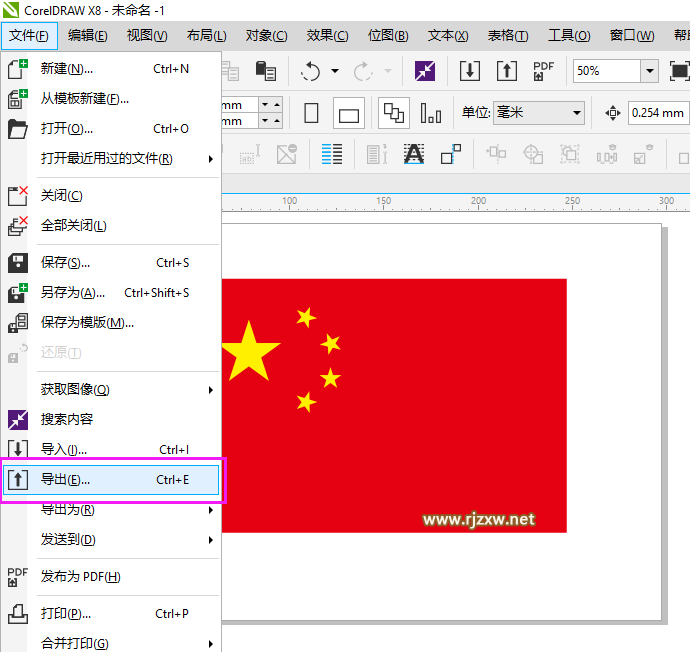Open the 视图 menu

coord(147,36)
